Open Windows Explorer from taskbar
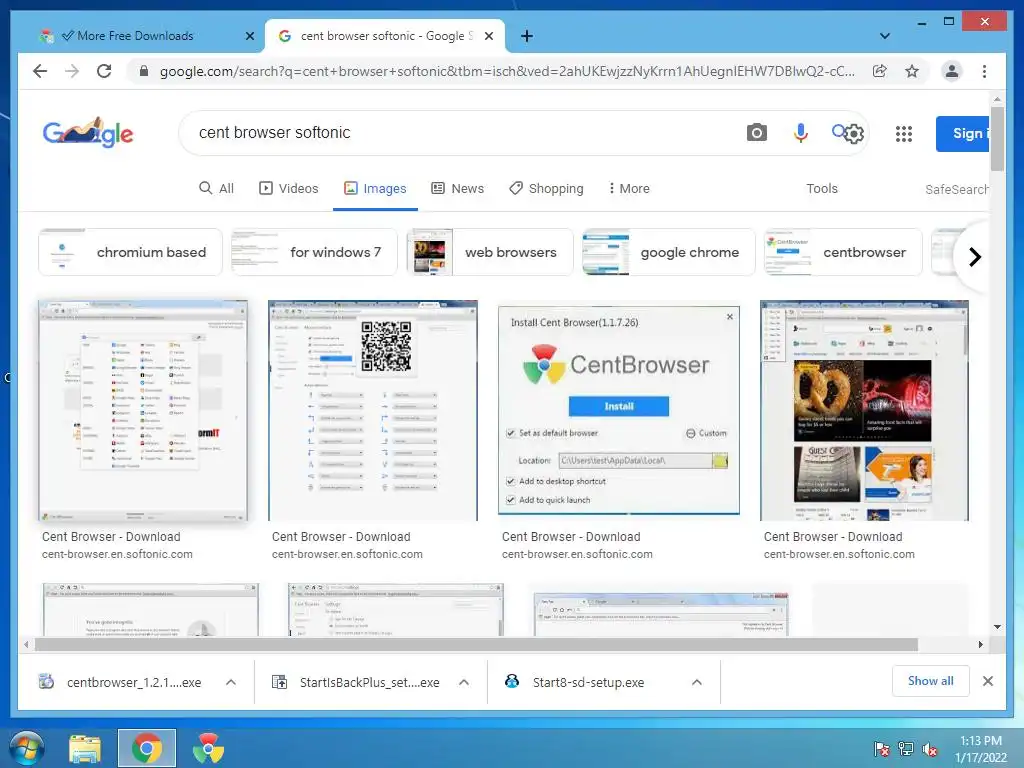1024x768 pixels. tap(85, 748)
